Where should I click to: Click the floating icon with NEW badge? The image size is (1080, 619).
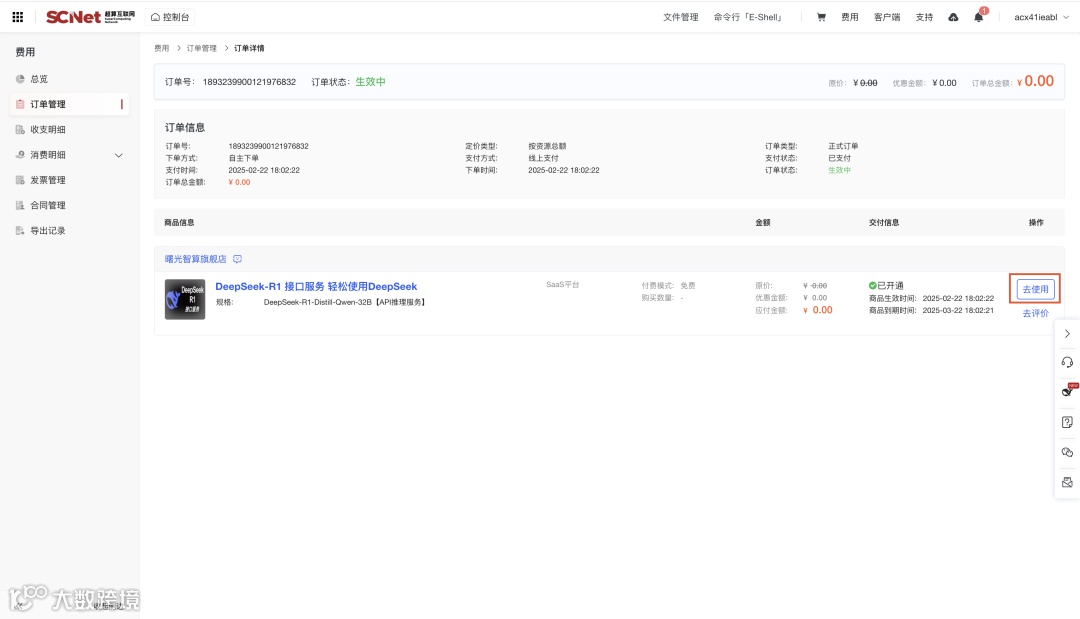click(1068, 390)
